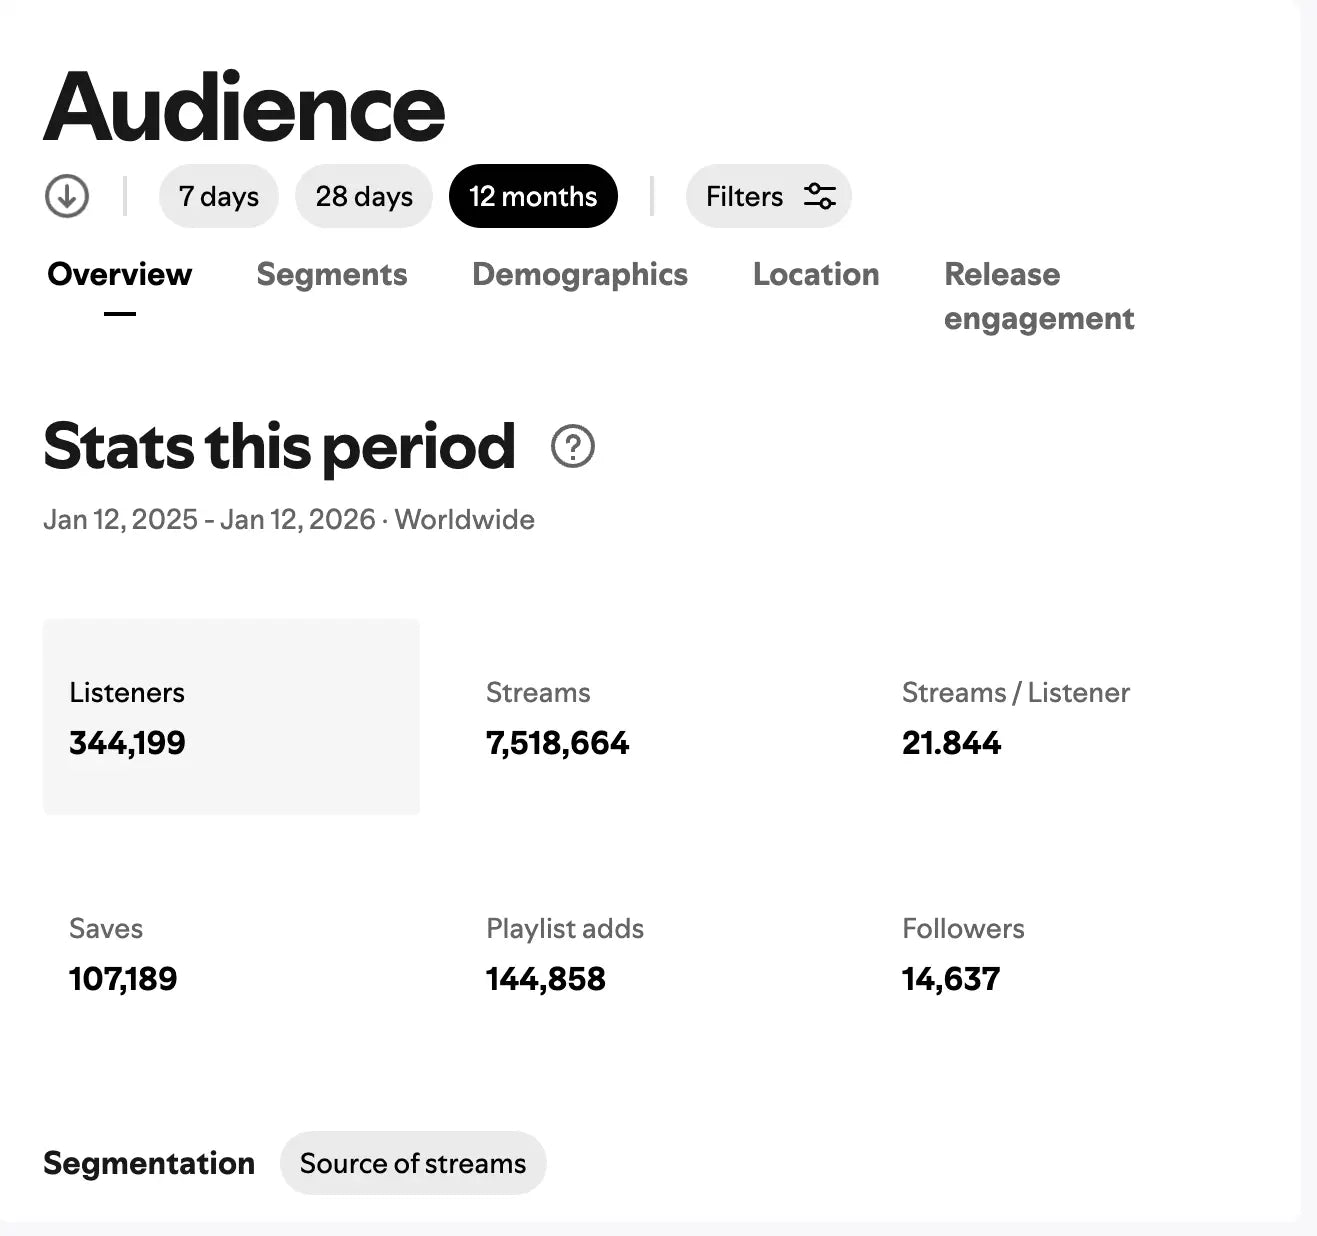Select the 7 days time period
The height and width of the screenshot is (1236, 1317).
click(219, 196)
